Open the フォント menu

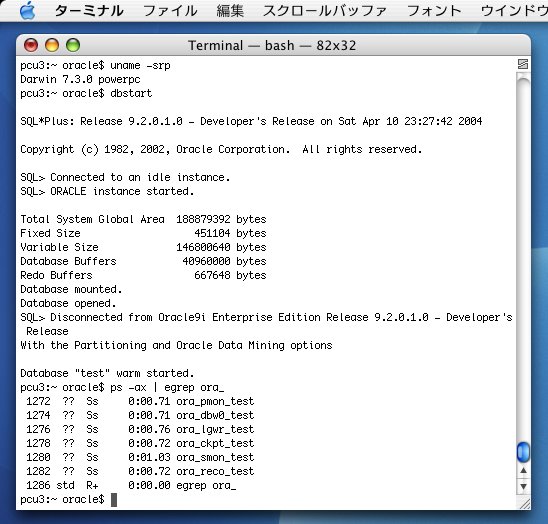pyautogui.click(x=434, y=11)
